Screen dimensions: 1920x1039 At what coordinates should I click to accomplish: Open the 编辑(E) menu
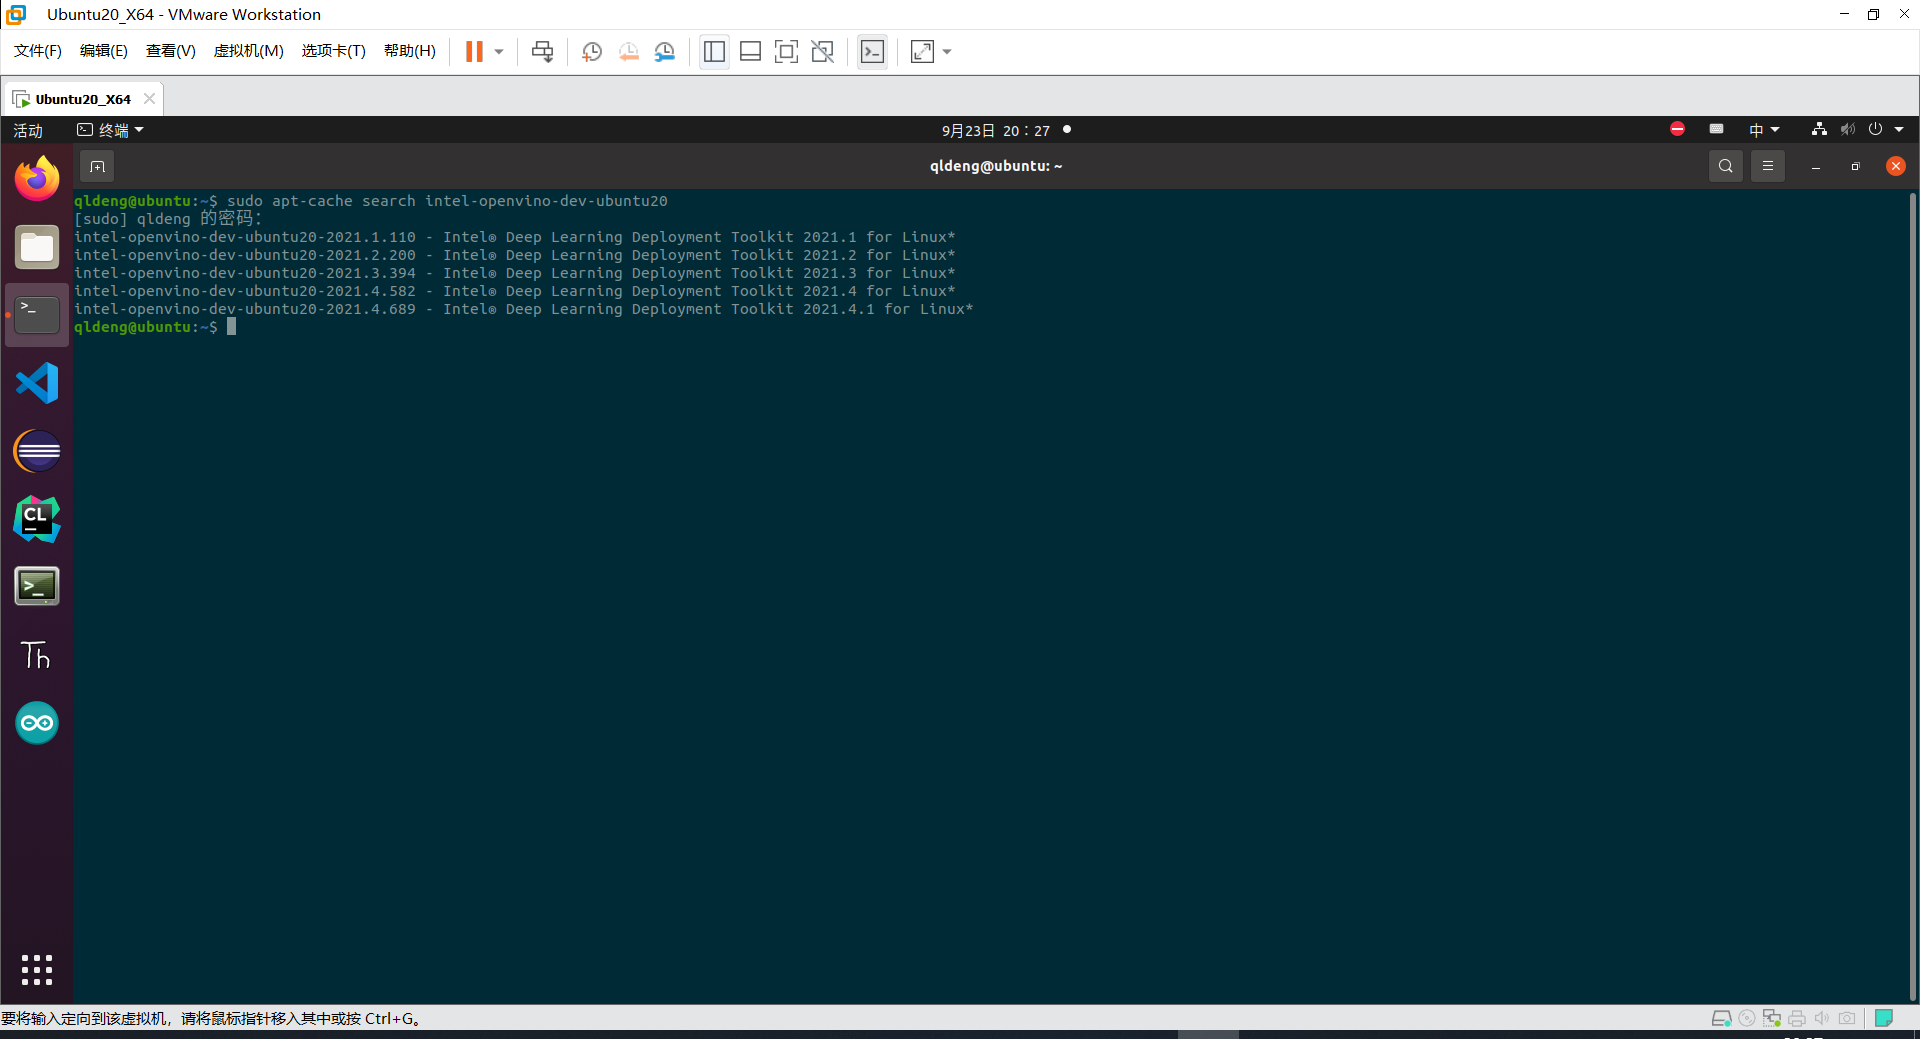pyautogui.click(x=104, y=51)
